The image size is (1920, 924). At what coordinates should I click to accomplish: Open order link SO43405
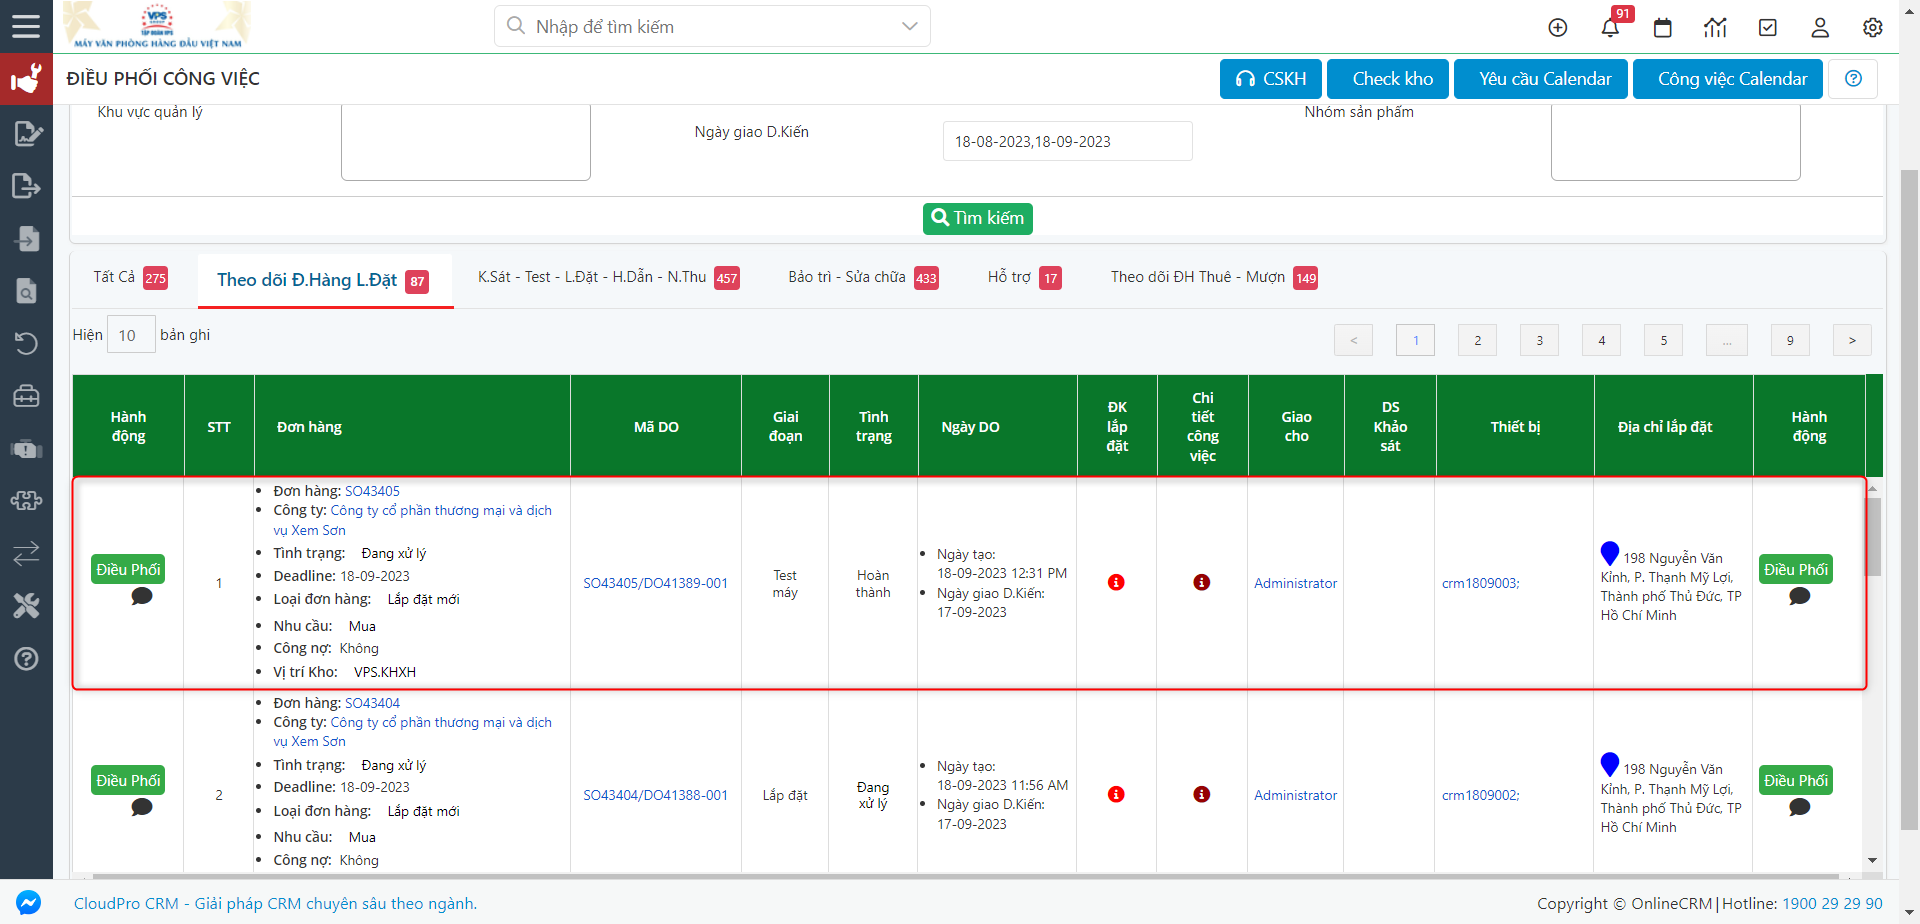[x=372, y=491]
